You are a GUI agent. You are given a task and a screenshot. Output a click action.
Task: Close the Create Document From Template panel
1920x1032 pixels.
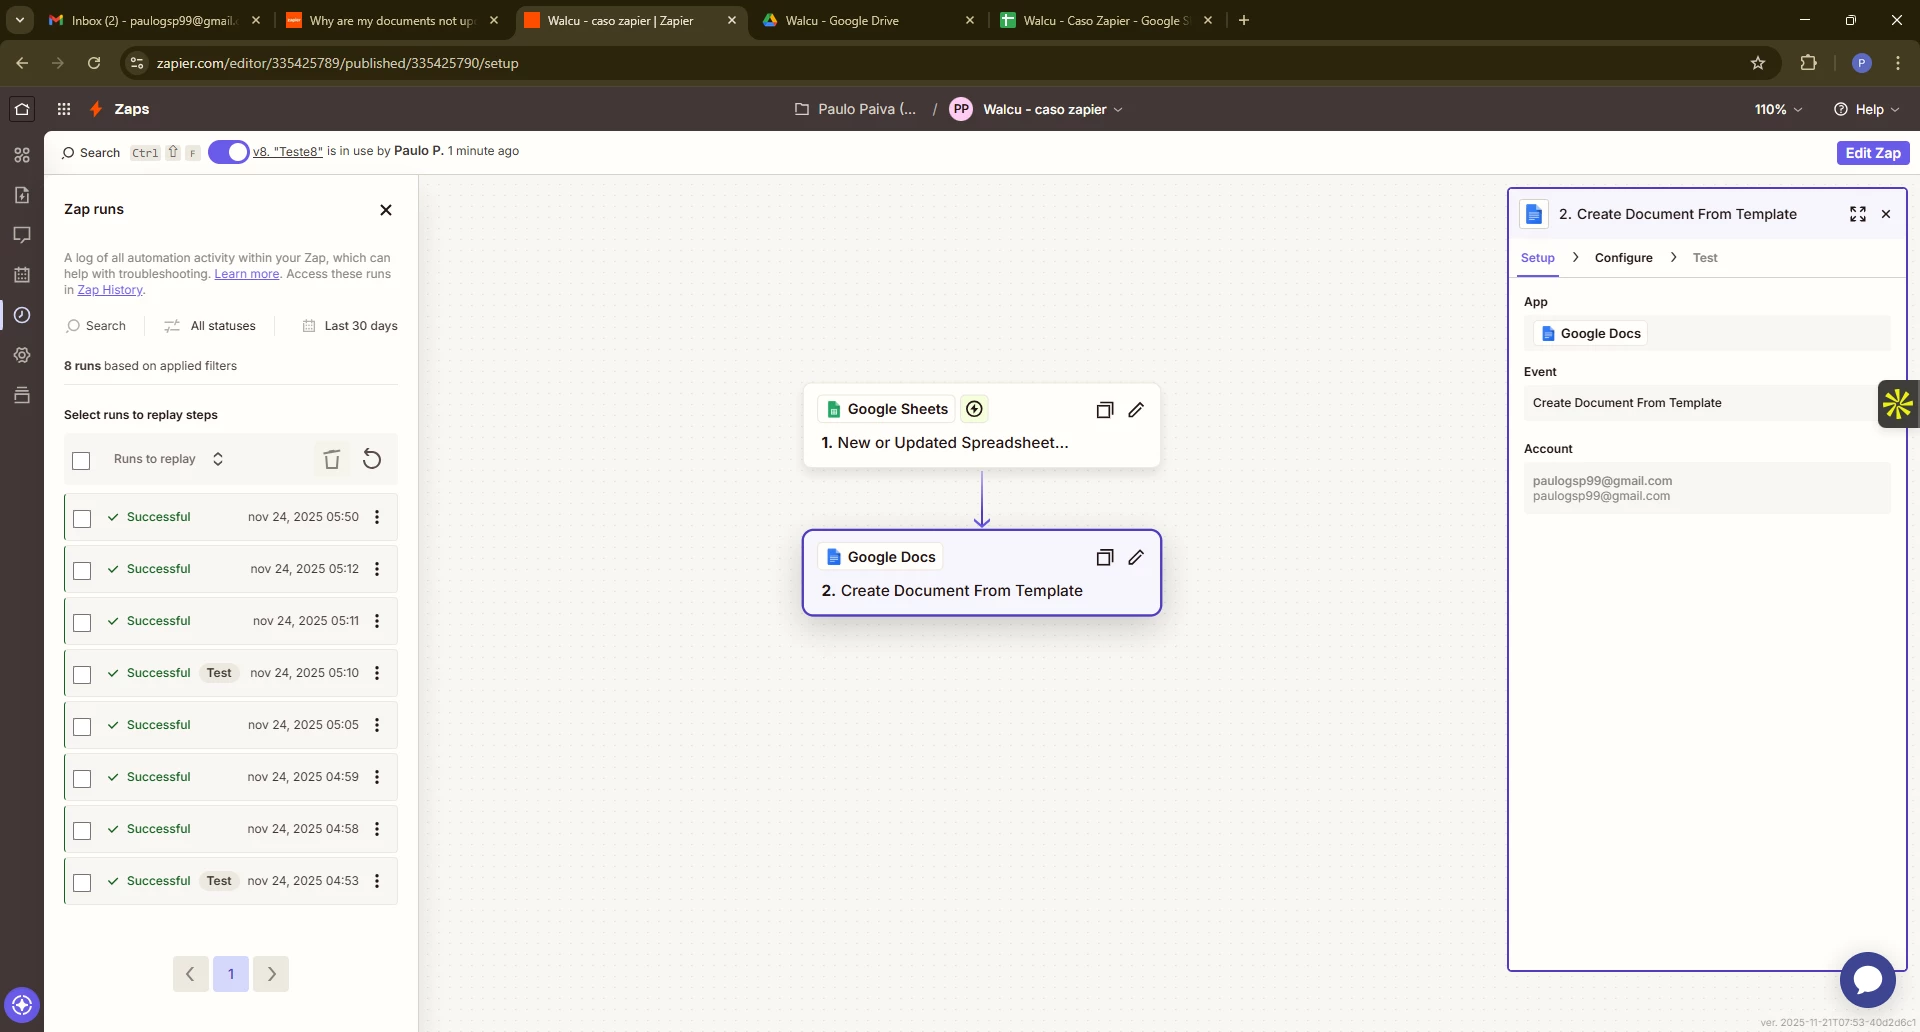(x=1886, y=214)
